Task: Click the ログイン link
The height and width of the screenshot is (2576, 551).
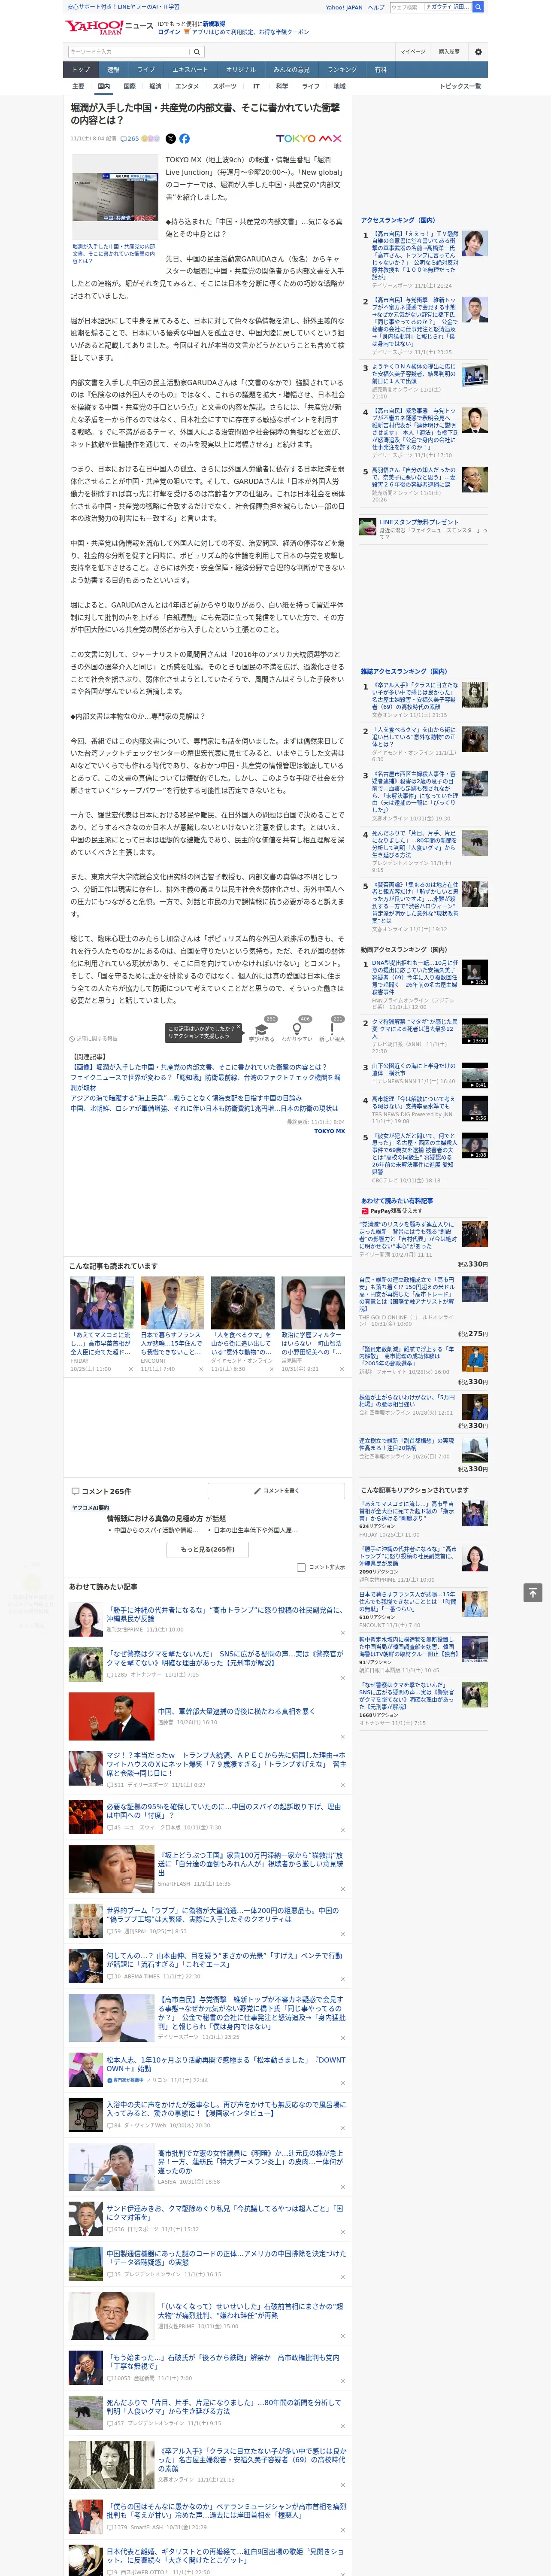Action: (x=169, y=32)
